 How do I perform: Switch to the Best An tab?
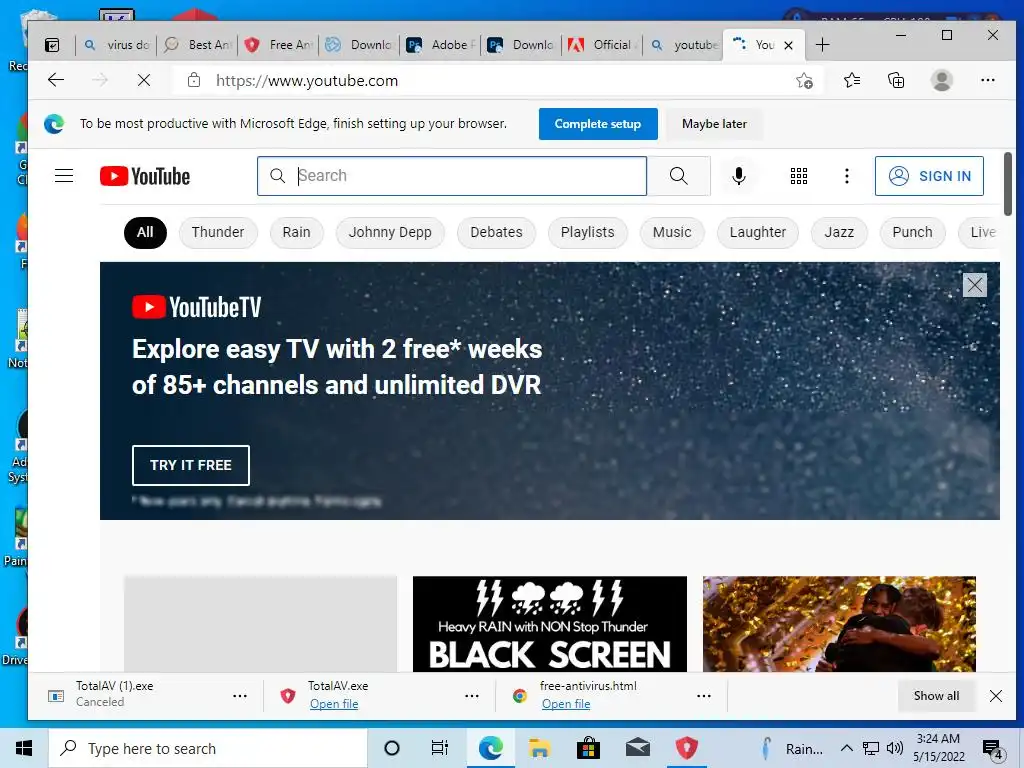pos(198,45)
